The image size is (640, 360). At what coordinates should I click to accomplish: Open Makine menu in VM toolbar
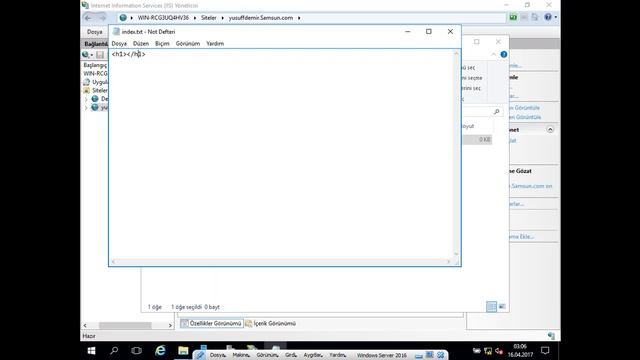241,355
